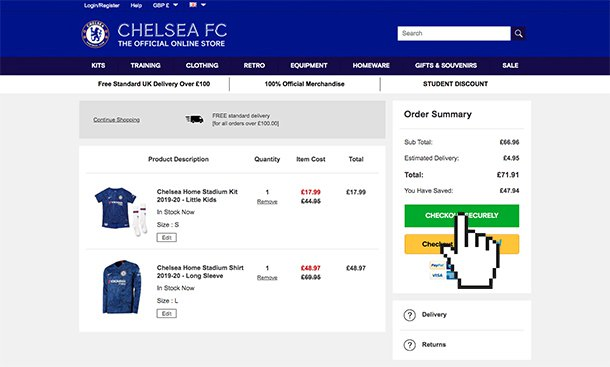Click the VISA payment logo

coord(437,275)
